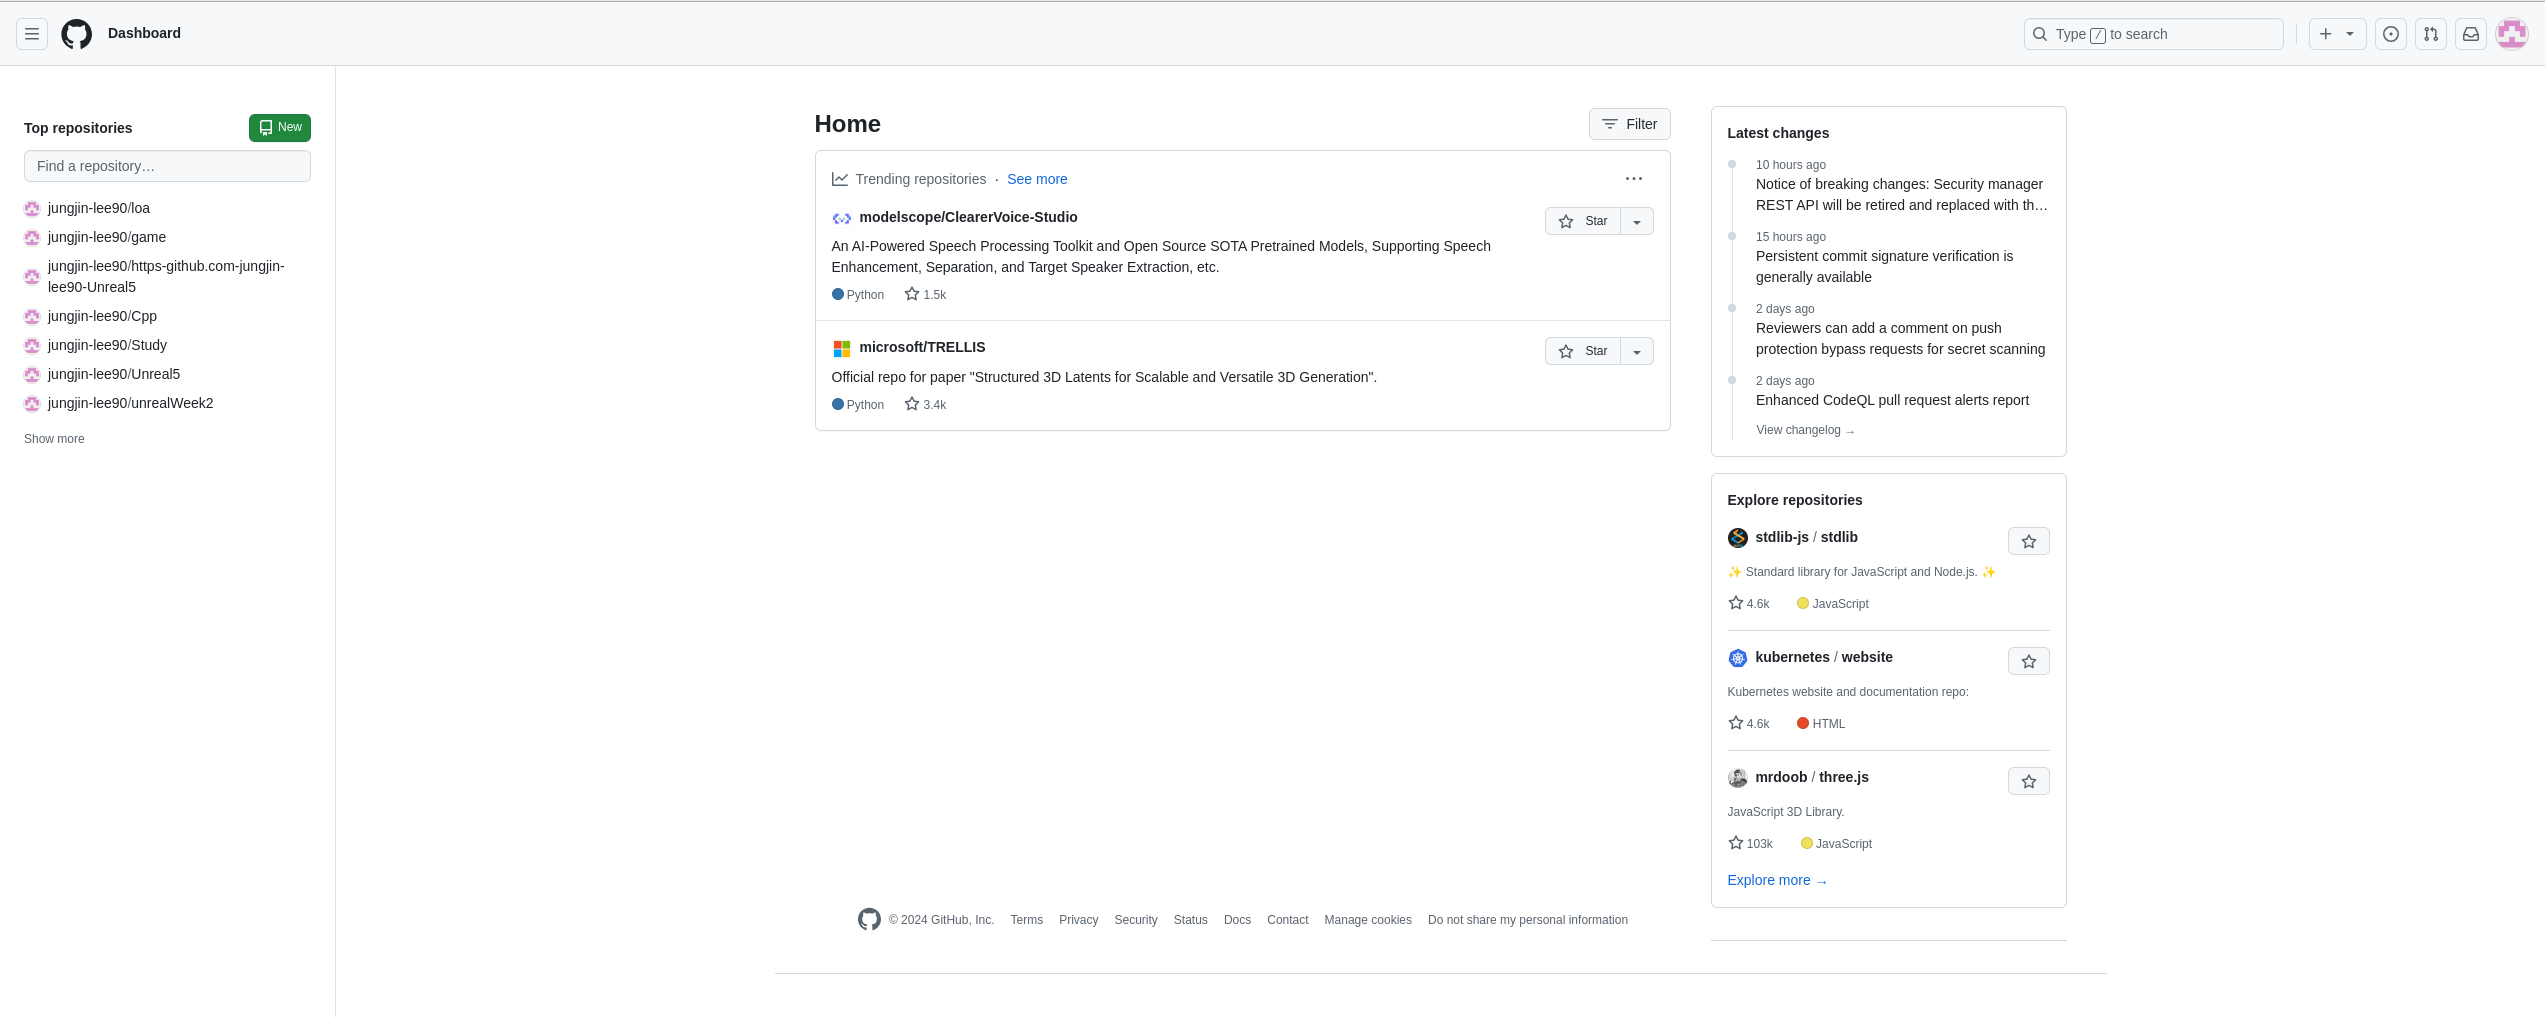2545x1017 pixels.
Task: Open the Create new plus dropdown
Action: (x=2337, y=34)
